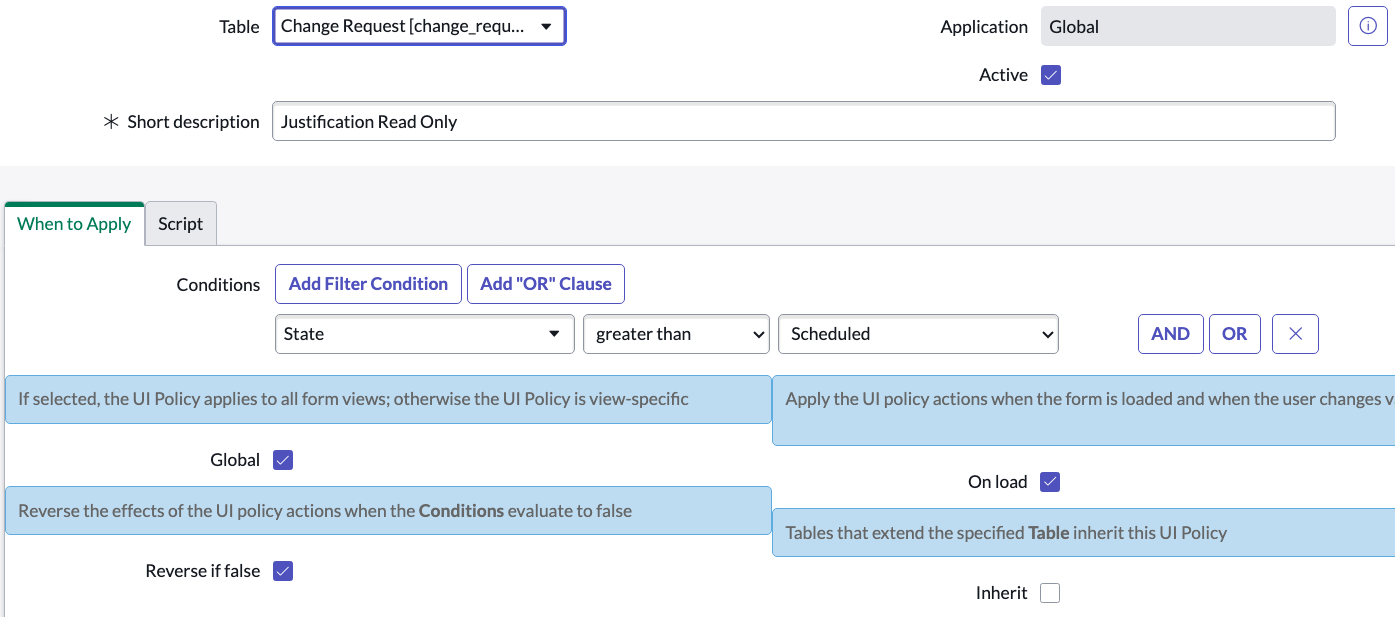Click the Application field showing Global
Image resolution: width=1395 pixels, height=617 pixels.
coord(1187,26)
